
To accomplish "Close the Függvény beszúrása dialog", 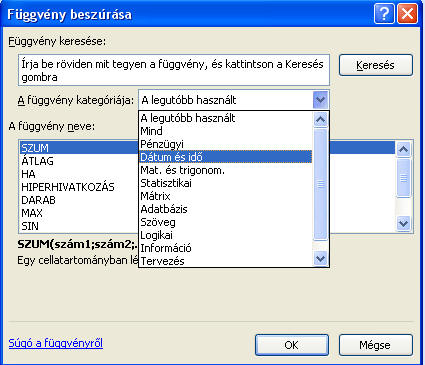I will click(407, 14).
